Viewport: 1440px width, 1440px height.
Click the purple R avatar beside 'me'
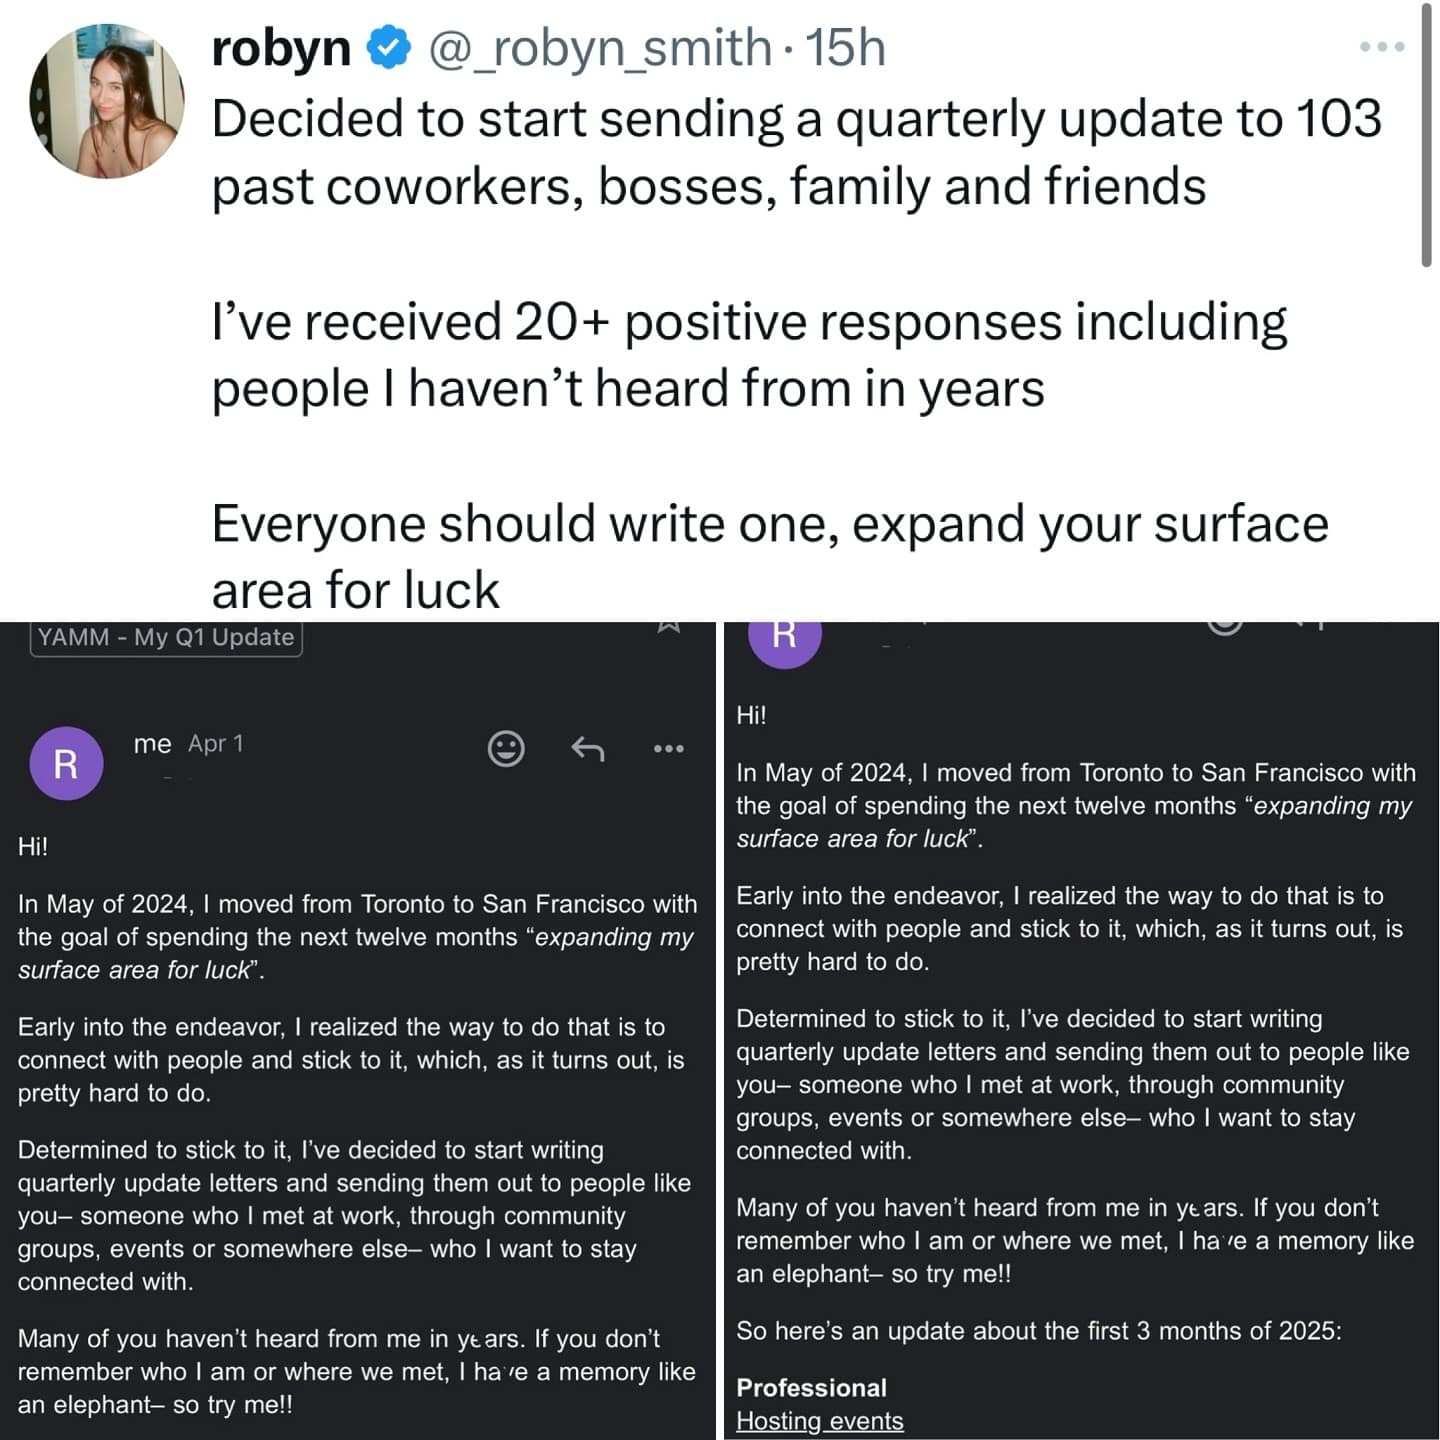click(x=66, y=763)
